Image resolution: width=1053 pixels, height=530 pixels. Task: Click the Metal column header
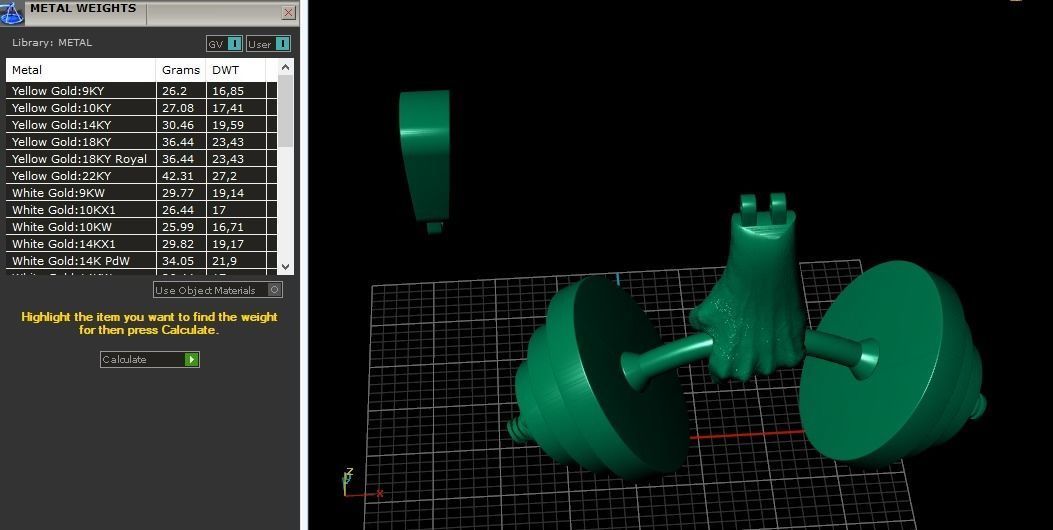[81, 70]
